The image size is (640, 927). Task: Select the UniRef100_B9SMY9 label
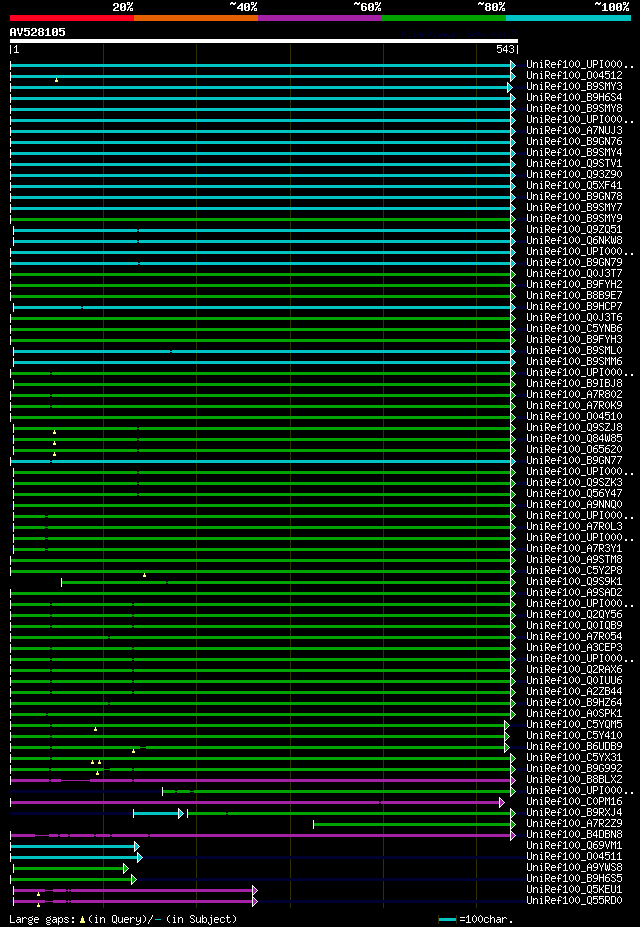(x=574, y=219)
